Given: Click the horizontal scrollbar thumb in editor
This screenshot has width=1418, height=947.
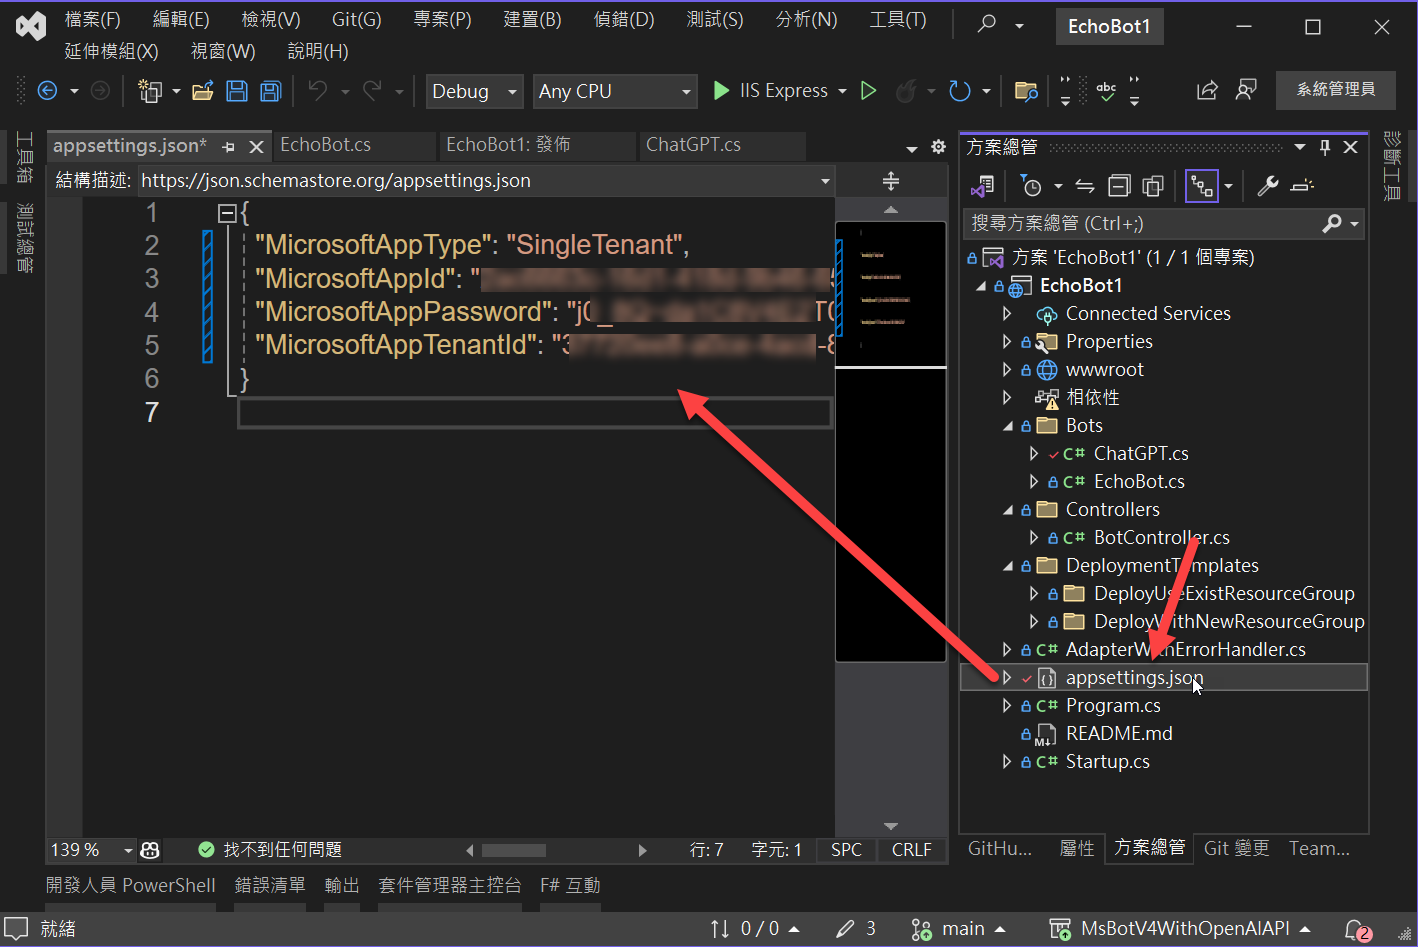Looking at the screenshot, I should (x=513, y=851).
